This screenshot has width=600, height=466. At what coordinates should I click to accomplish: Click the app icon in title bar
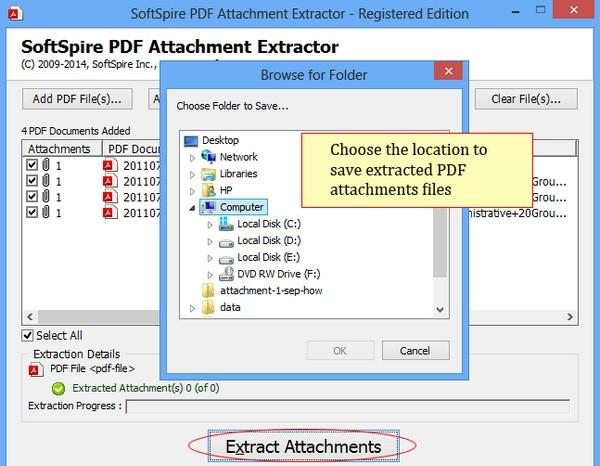pos(15,14)
